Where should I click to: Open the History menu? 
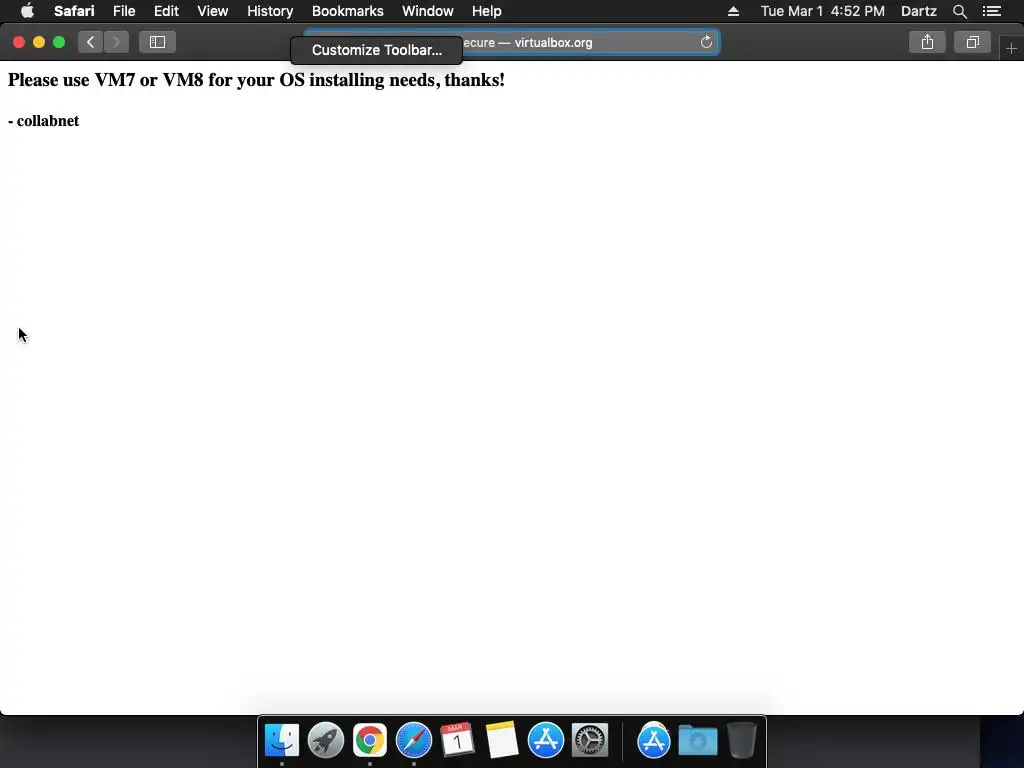coord(270,11)
